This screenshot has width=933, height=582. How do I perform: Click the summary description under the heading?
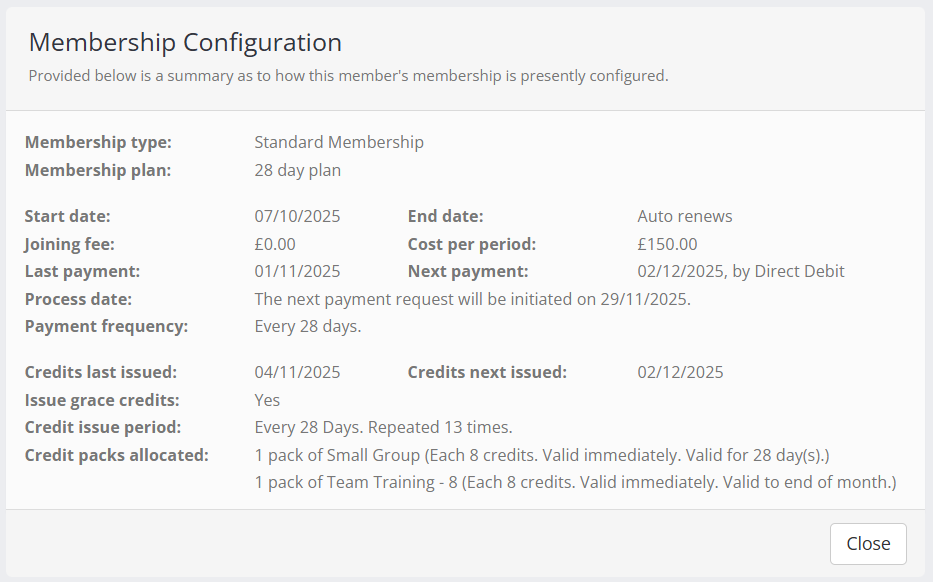click(x=348, y=76)
